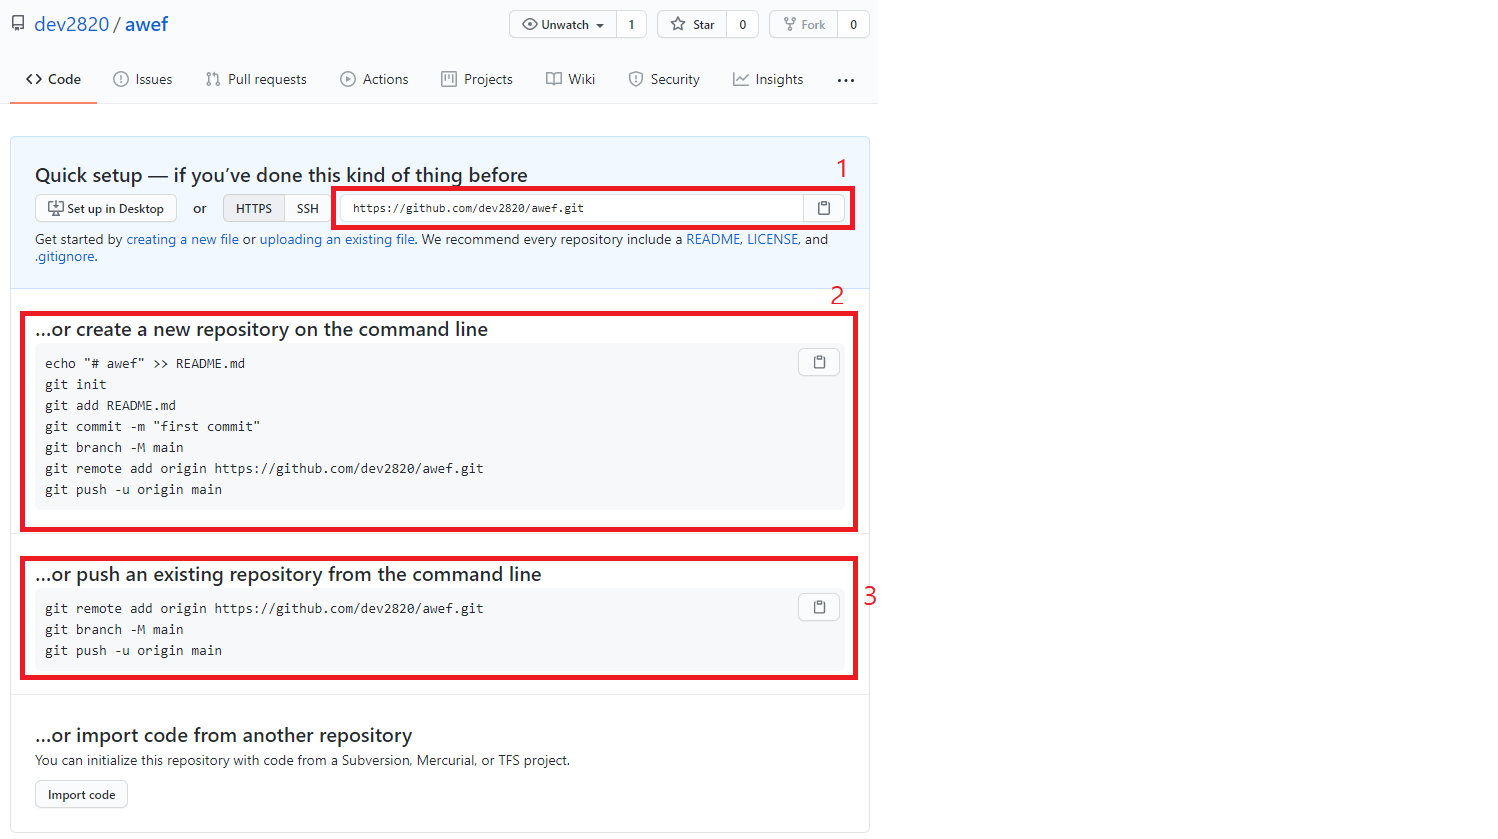The image size is (1498, 839).
Task: Switch to the Actions tab
Action: (x=374, y=79)
